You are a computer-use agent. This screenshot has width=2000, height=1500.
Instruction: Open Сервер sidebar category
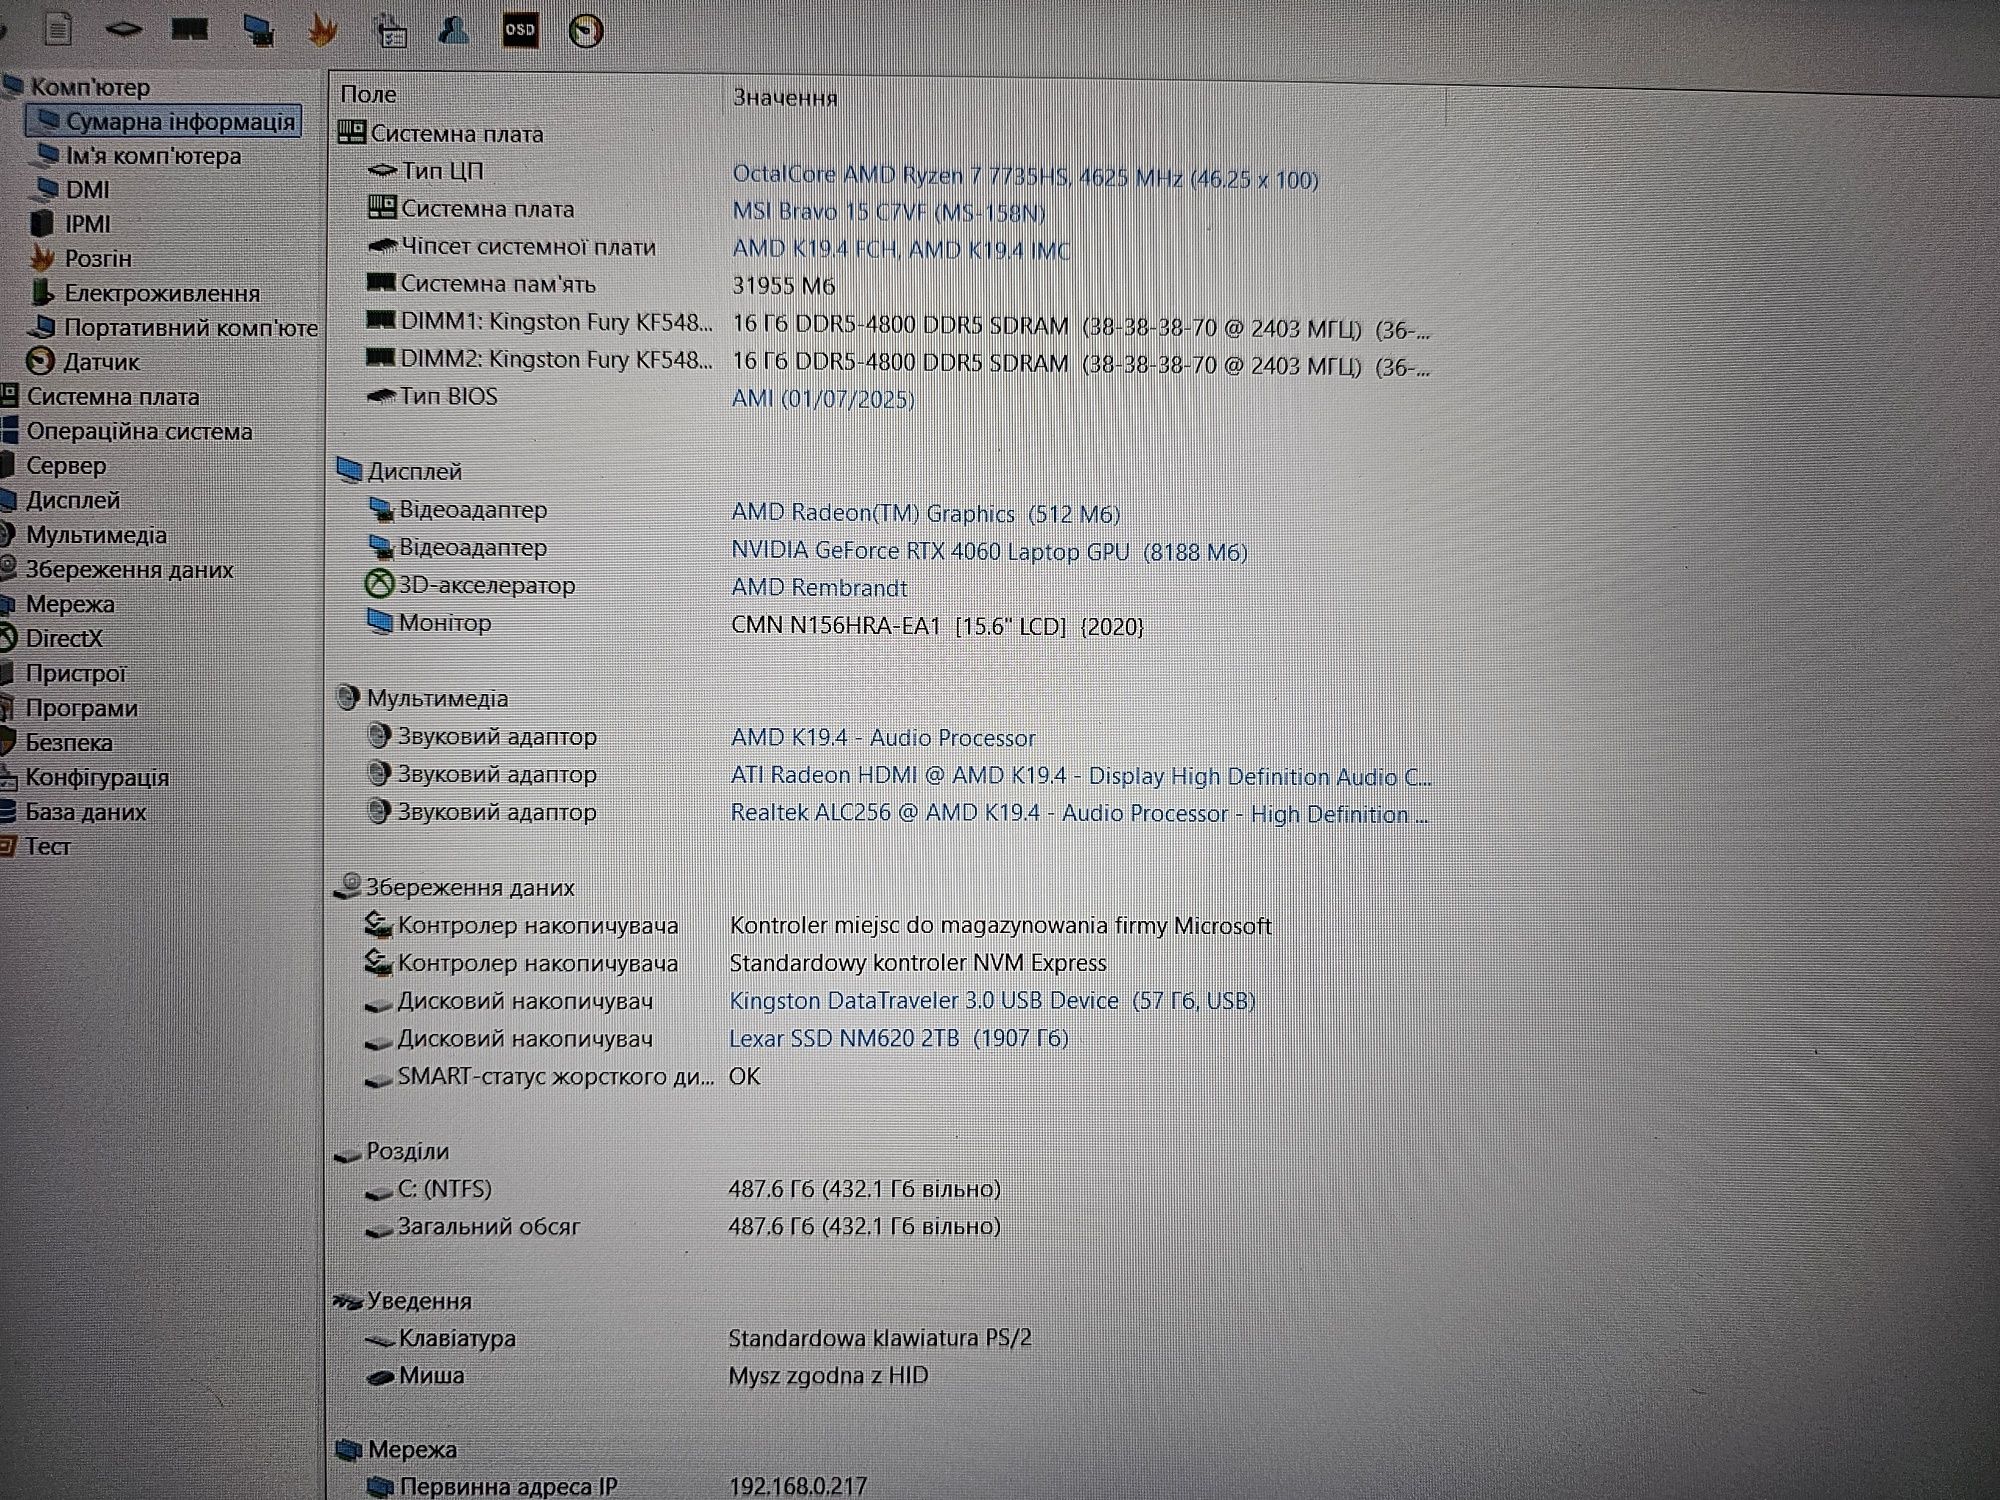pyautogui.click(x=54, y=465)
